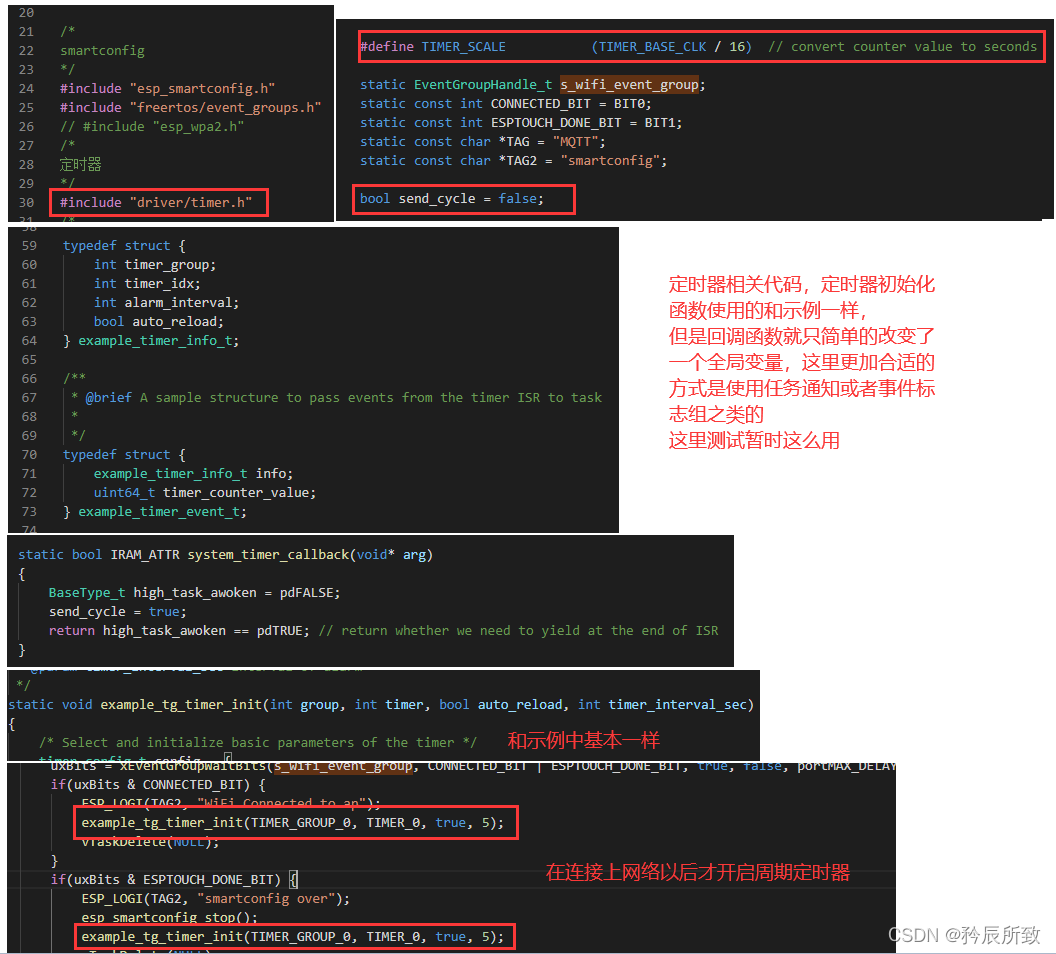Click the 'ESPTOUCH_DONE_BIT = BIT1;' declaration
The height and width of the screenshot is (954, 1056).
click(521, 123)
